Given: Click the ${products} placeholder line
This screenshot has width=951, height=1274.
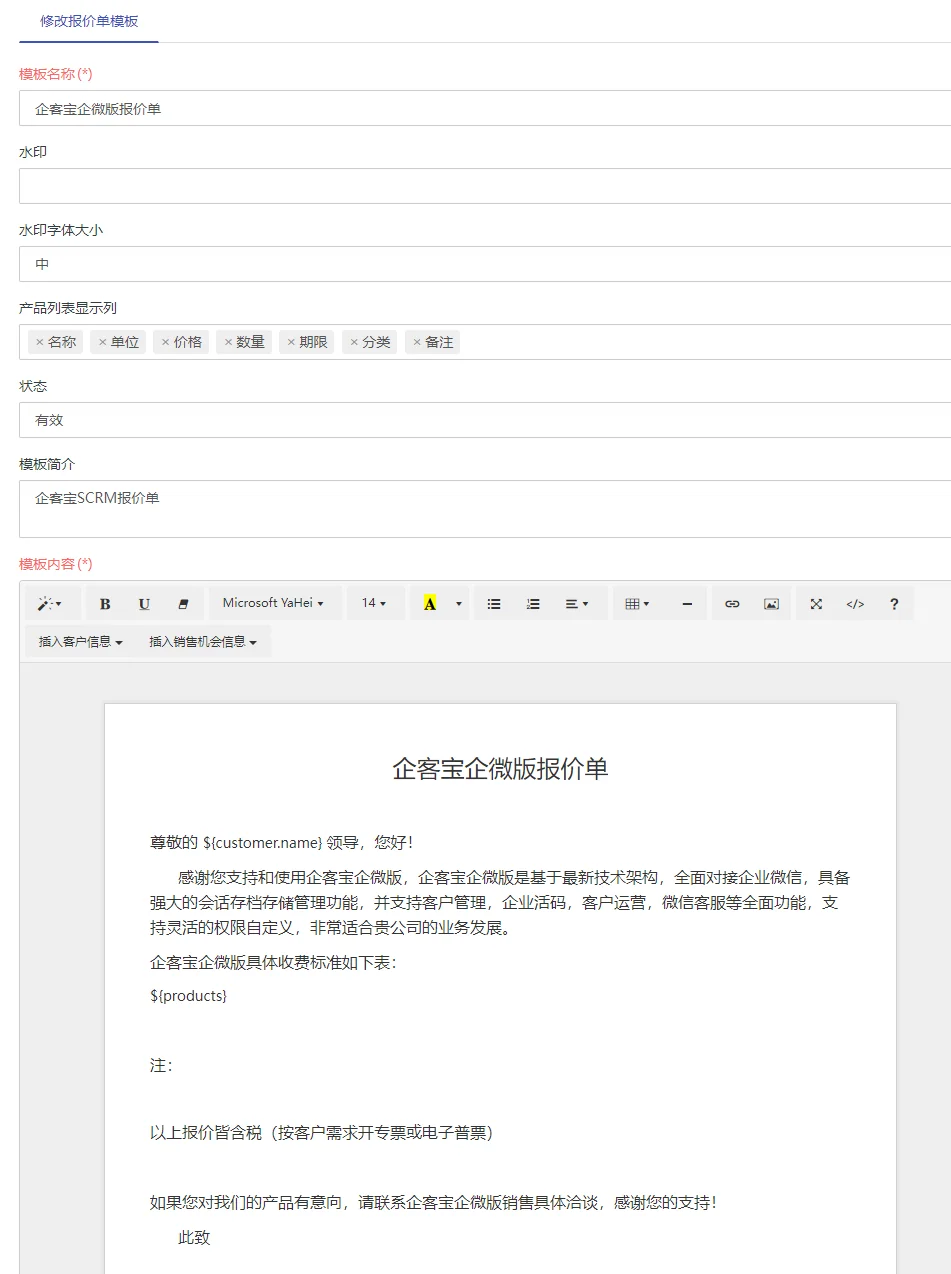Looking at the screenshot, I should click(x=189, y=996).
